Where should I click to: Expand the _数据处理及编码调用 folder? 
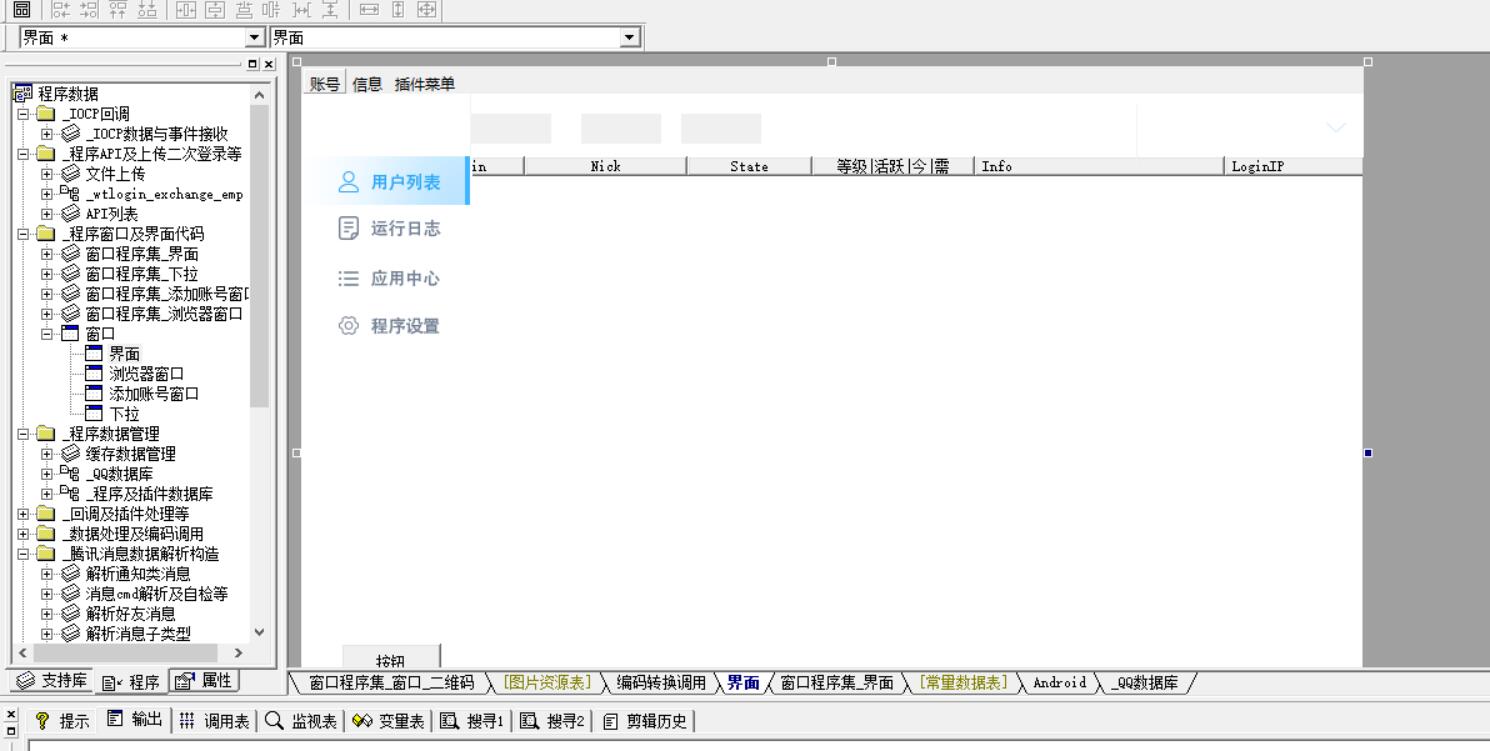[x=23, y=534]
